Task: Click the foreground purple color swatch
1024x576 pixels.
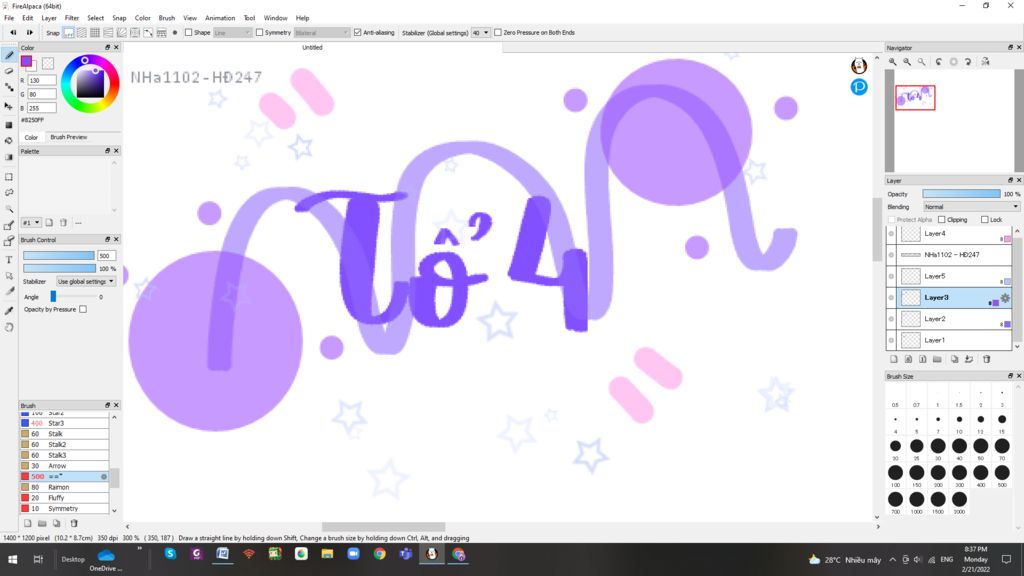Action: (26, 61)
